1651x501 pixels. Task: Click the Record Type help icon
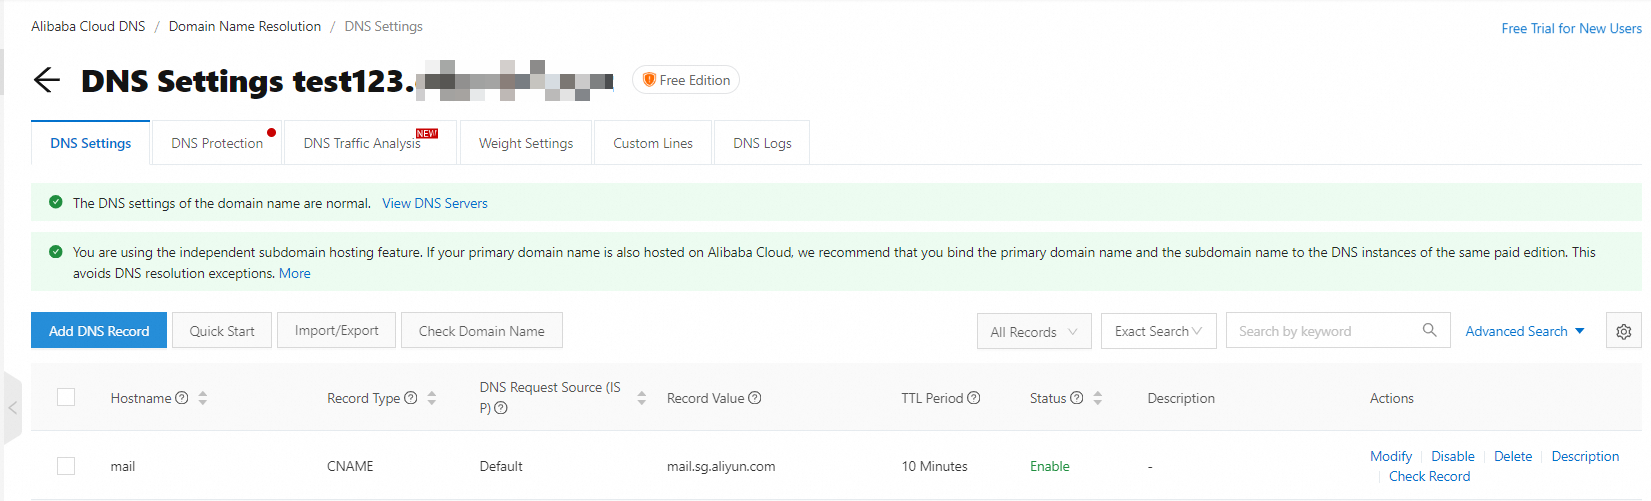[411, 398]
